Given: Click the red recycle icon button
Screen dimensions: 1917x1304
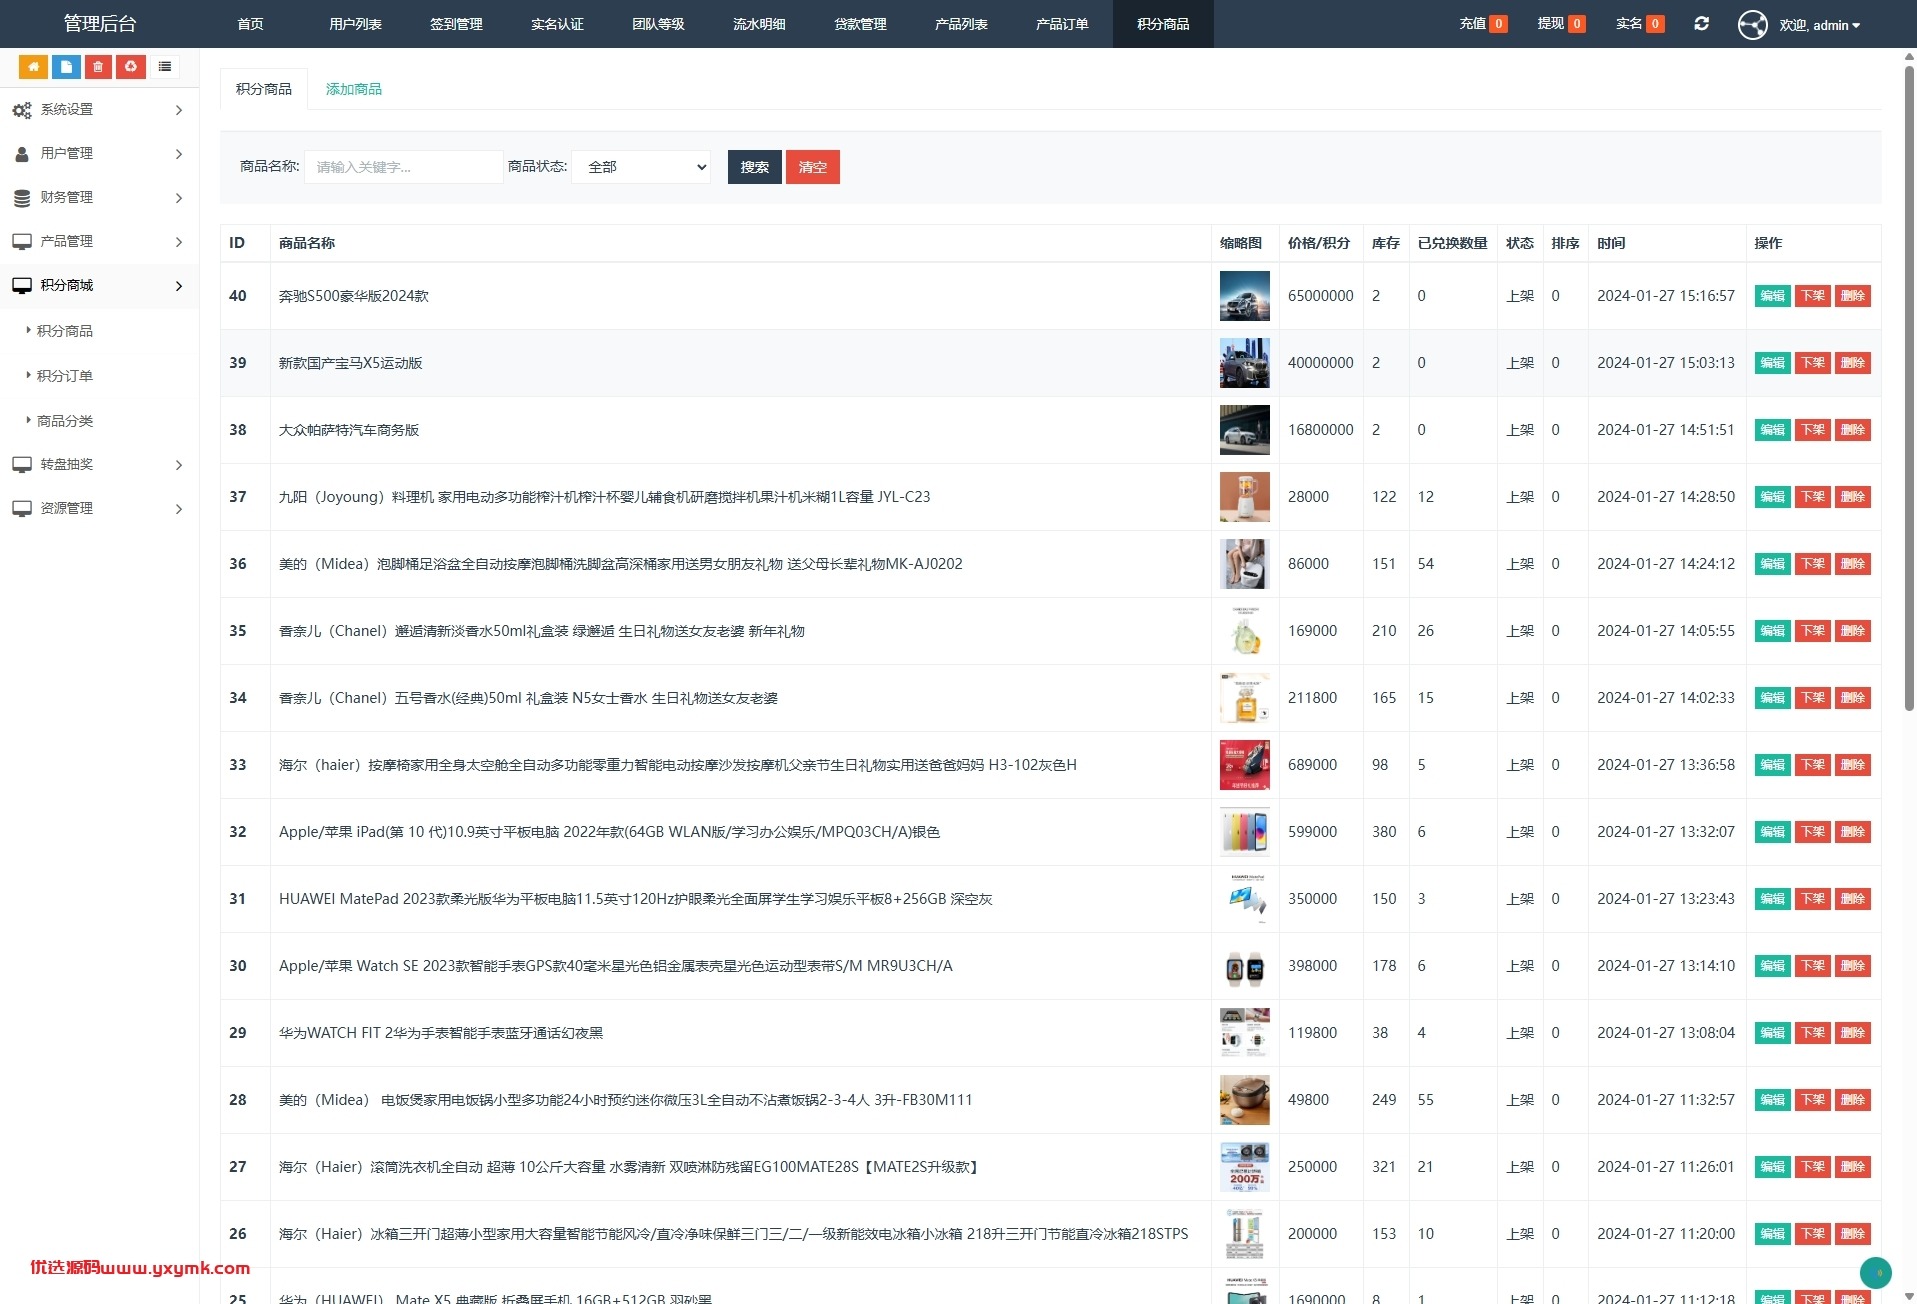Looking at the screenshot, I should (131, 67).
